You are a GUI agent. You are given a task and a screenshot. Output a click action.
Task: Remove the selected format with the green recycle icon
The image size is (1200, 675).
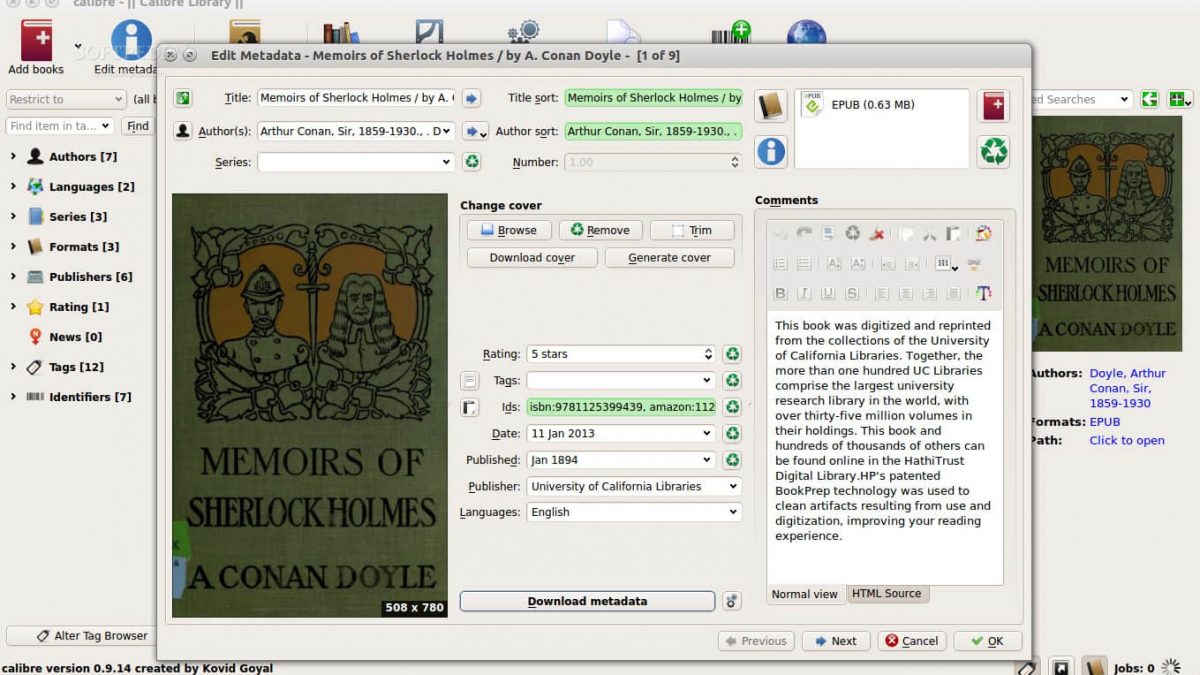(994, 151)
